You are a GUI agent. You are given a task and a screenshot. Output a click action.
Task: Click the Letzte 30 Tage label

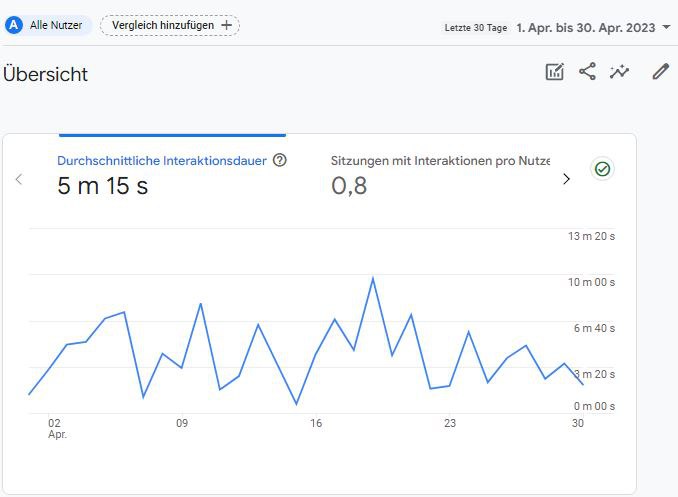476,28
